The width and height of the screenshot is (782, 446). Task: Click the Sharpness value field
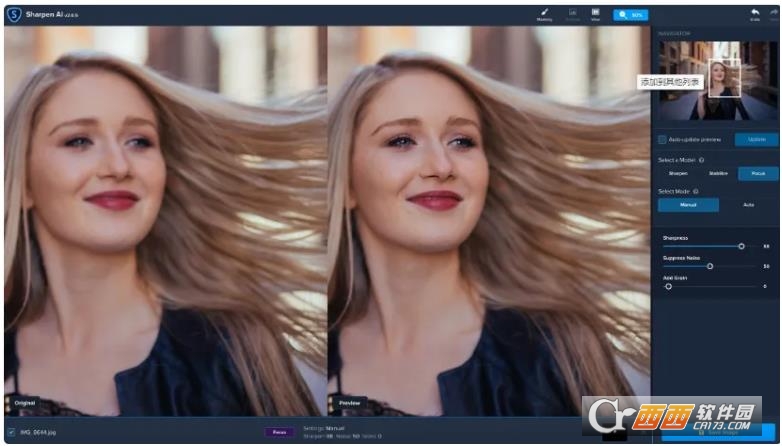[x=766, y=246]
